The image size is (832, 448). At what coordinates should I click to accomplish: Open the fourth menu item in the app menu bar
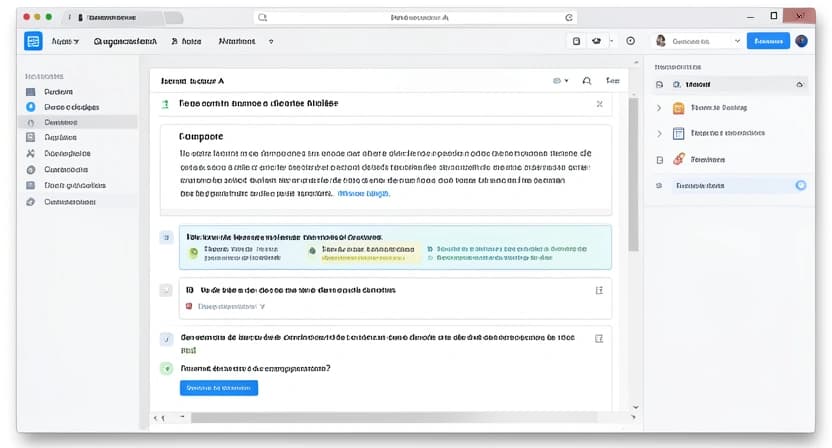pos(237,41)
